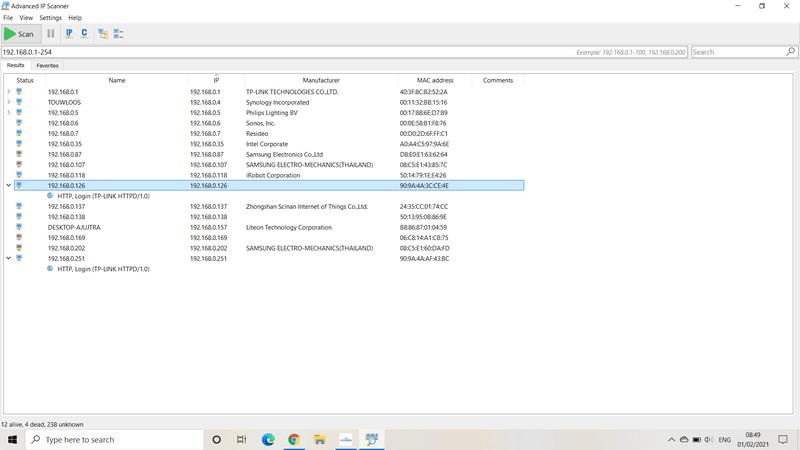Screen dimensions: 800x450
Task: Focus the IP range input field
Action: [x=344, y=52]
